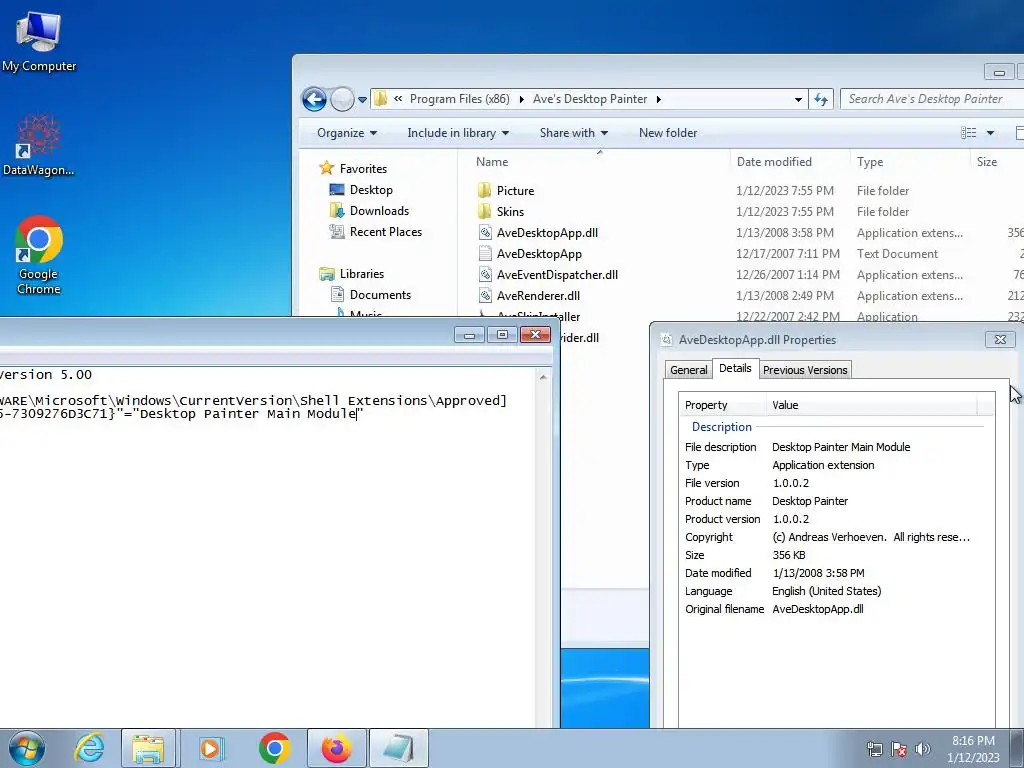Click the Value column header
Image resolution: width=1024 pixels, height=768 pixels.
[872, 405]
